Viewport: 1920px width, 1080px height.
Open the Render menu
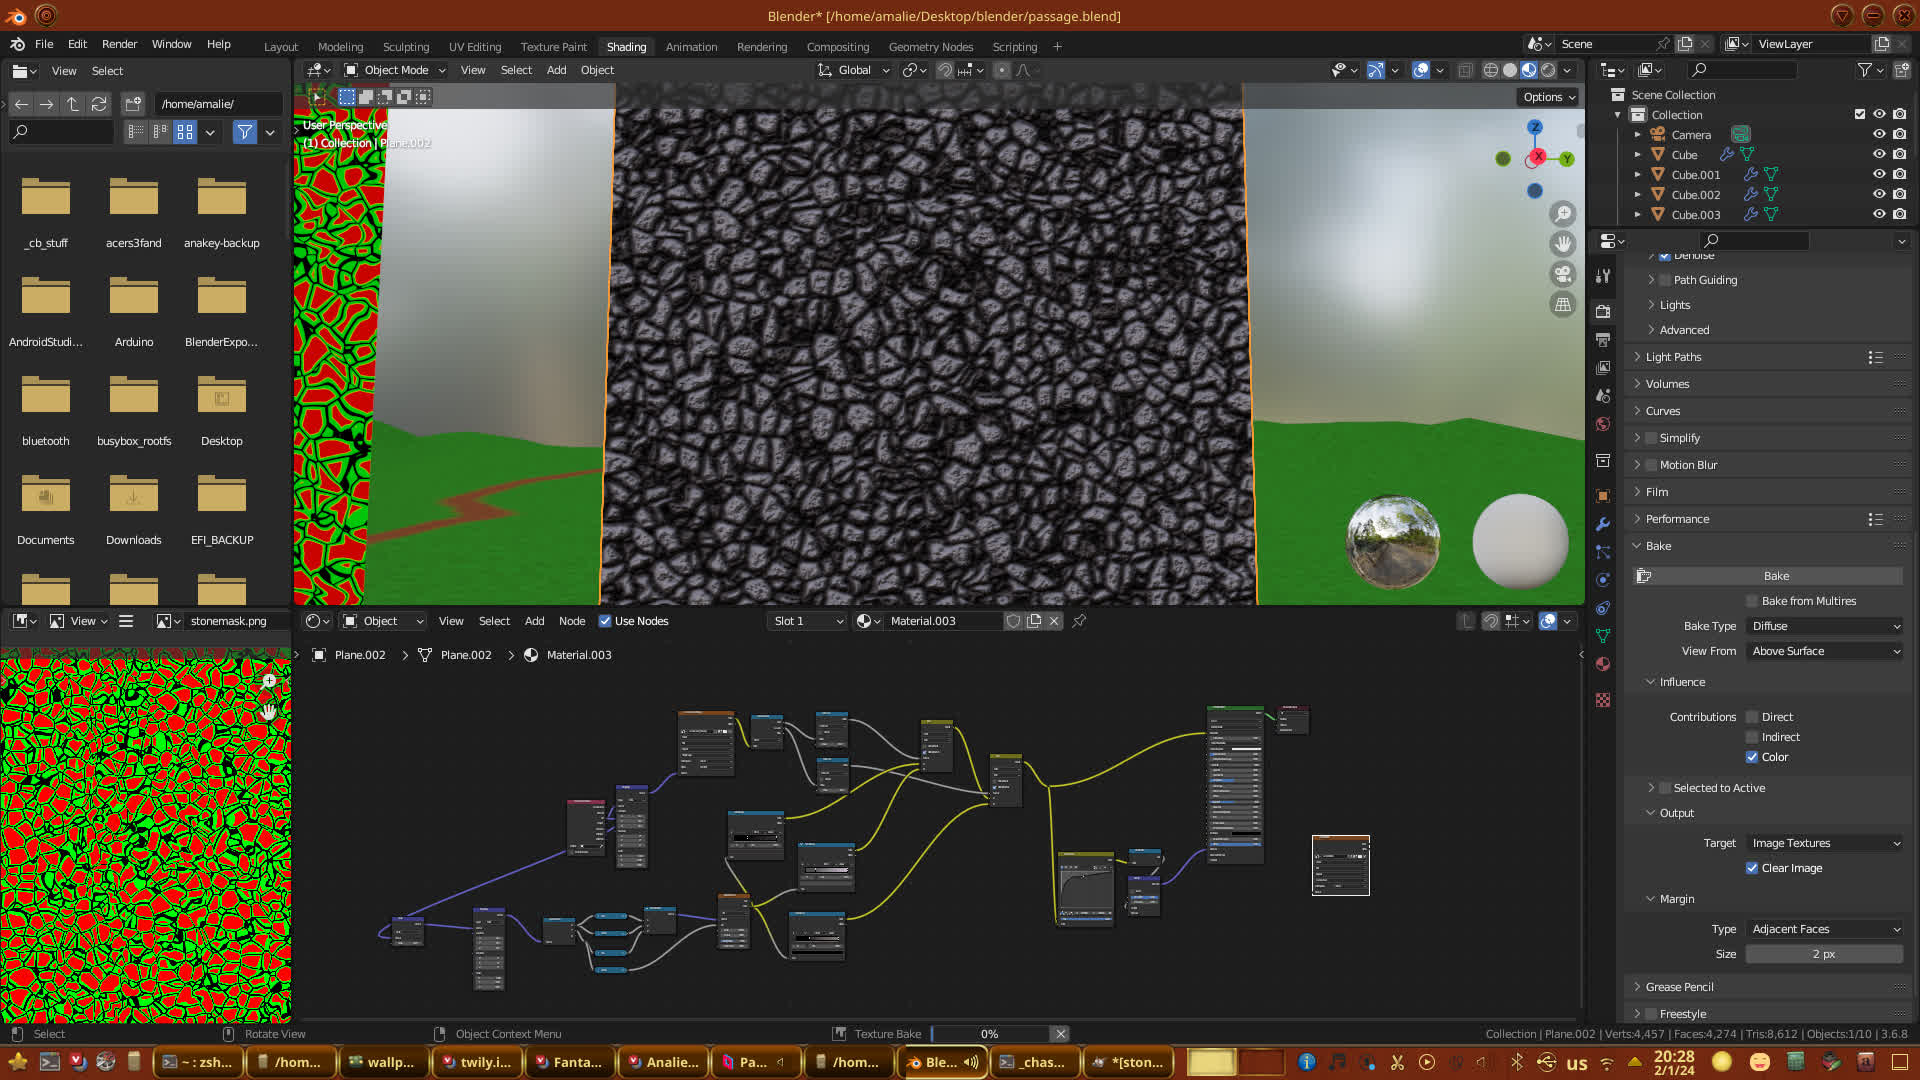pos(119,44)
